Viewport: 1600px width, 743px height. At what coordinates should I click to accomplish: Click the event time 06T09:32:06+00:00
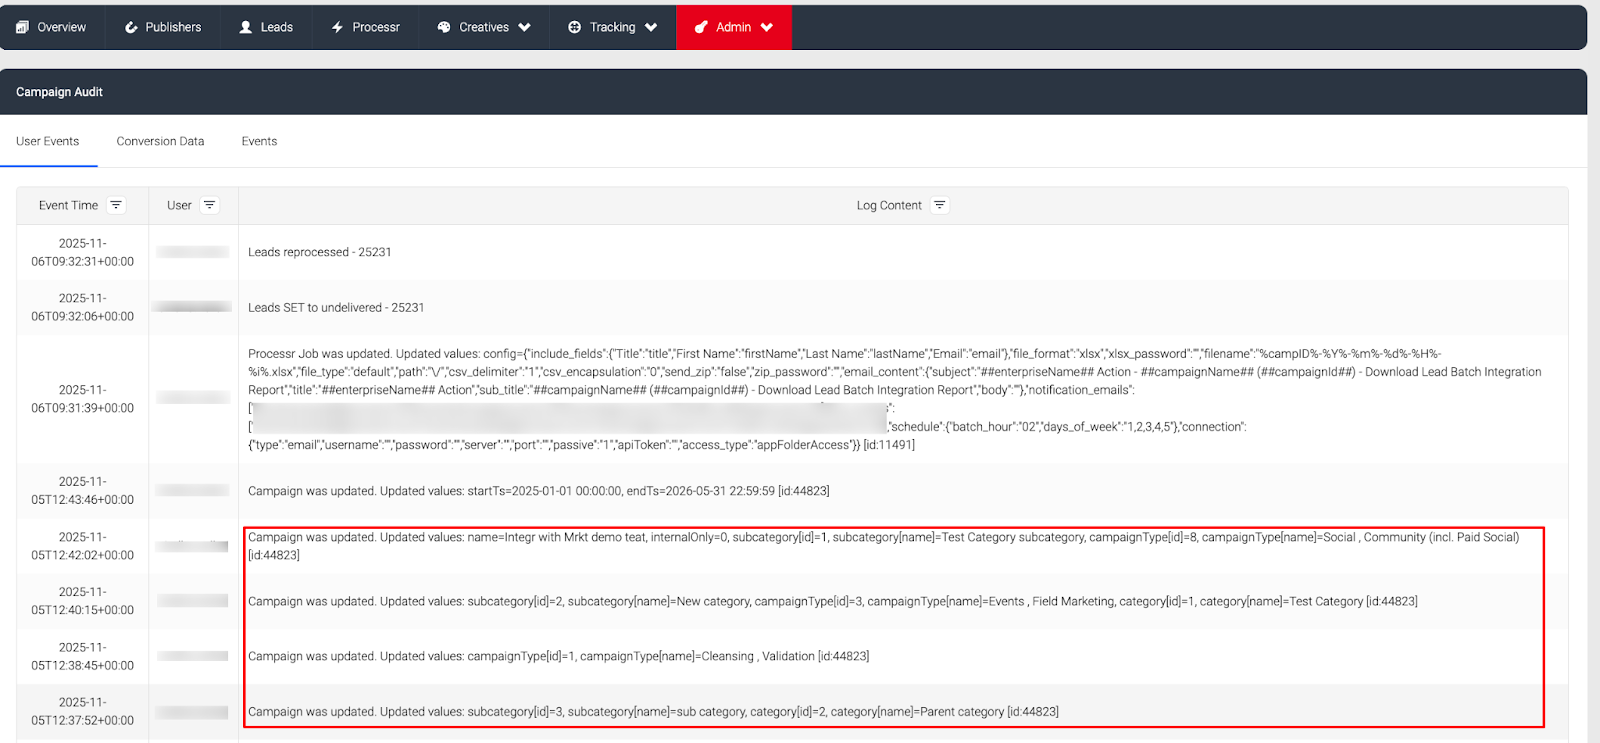(x=82, y=307)
